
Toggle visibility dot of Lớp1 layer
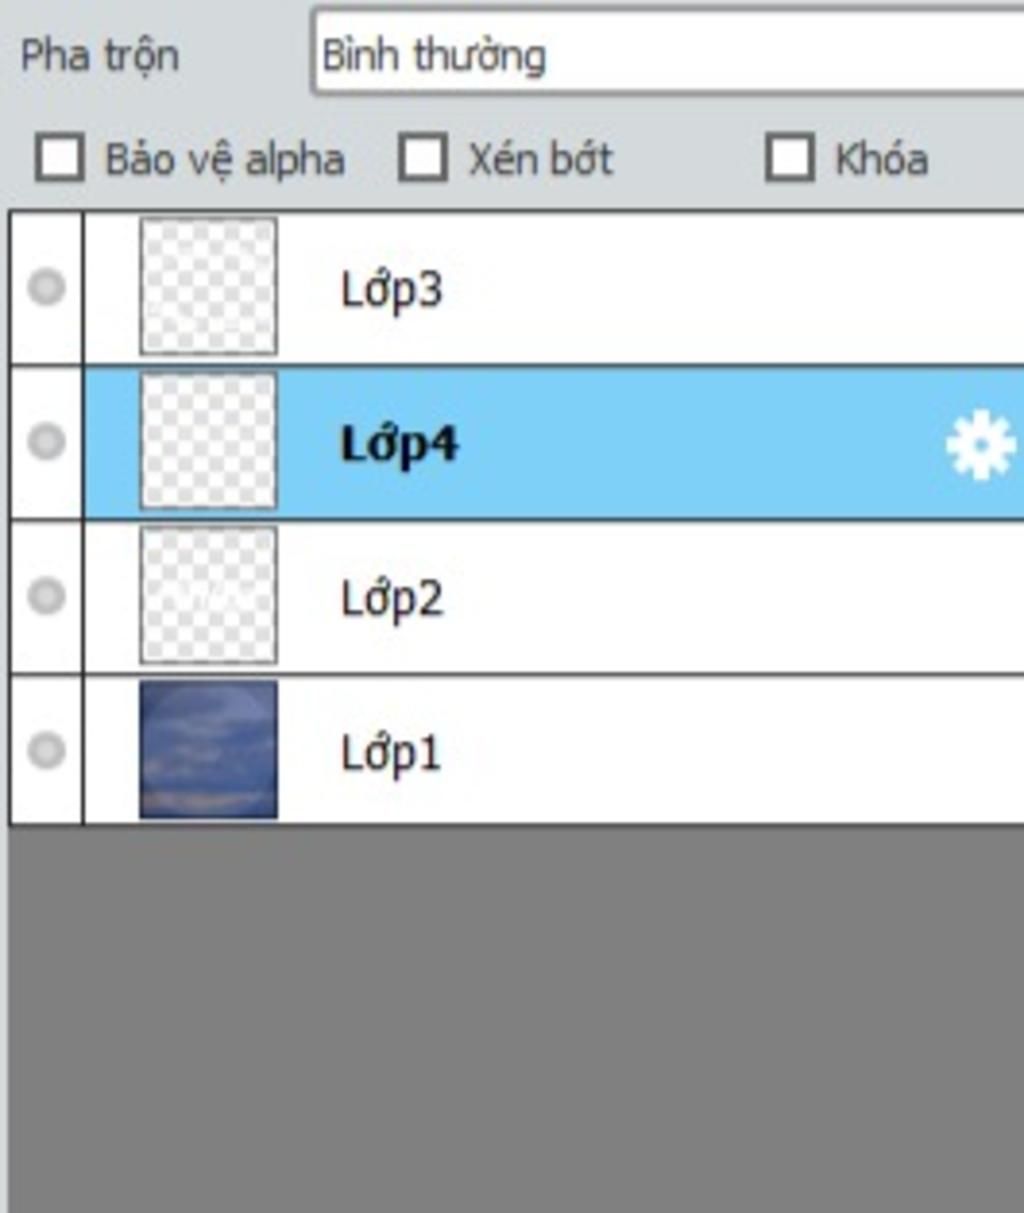46,750
